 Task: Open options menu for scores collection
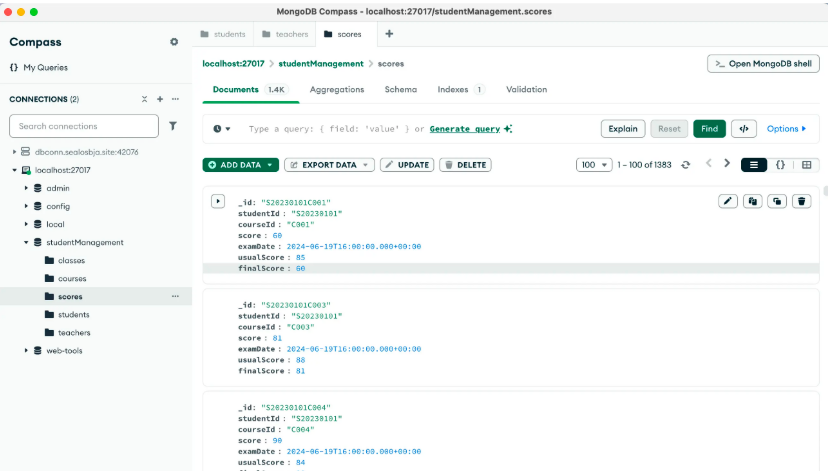tap(175, 296)
